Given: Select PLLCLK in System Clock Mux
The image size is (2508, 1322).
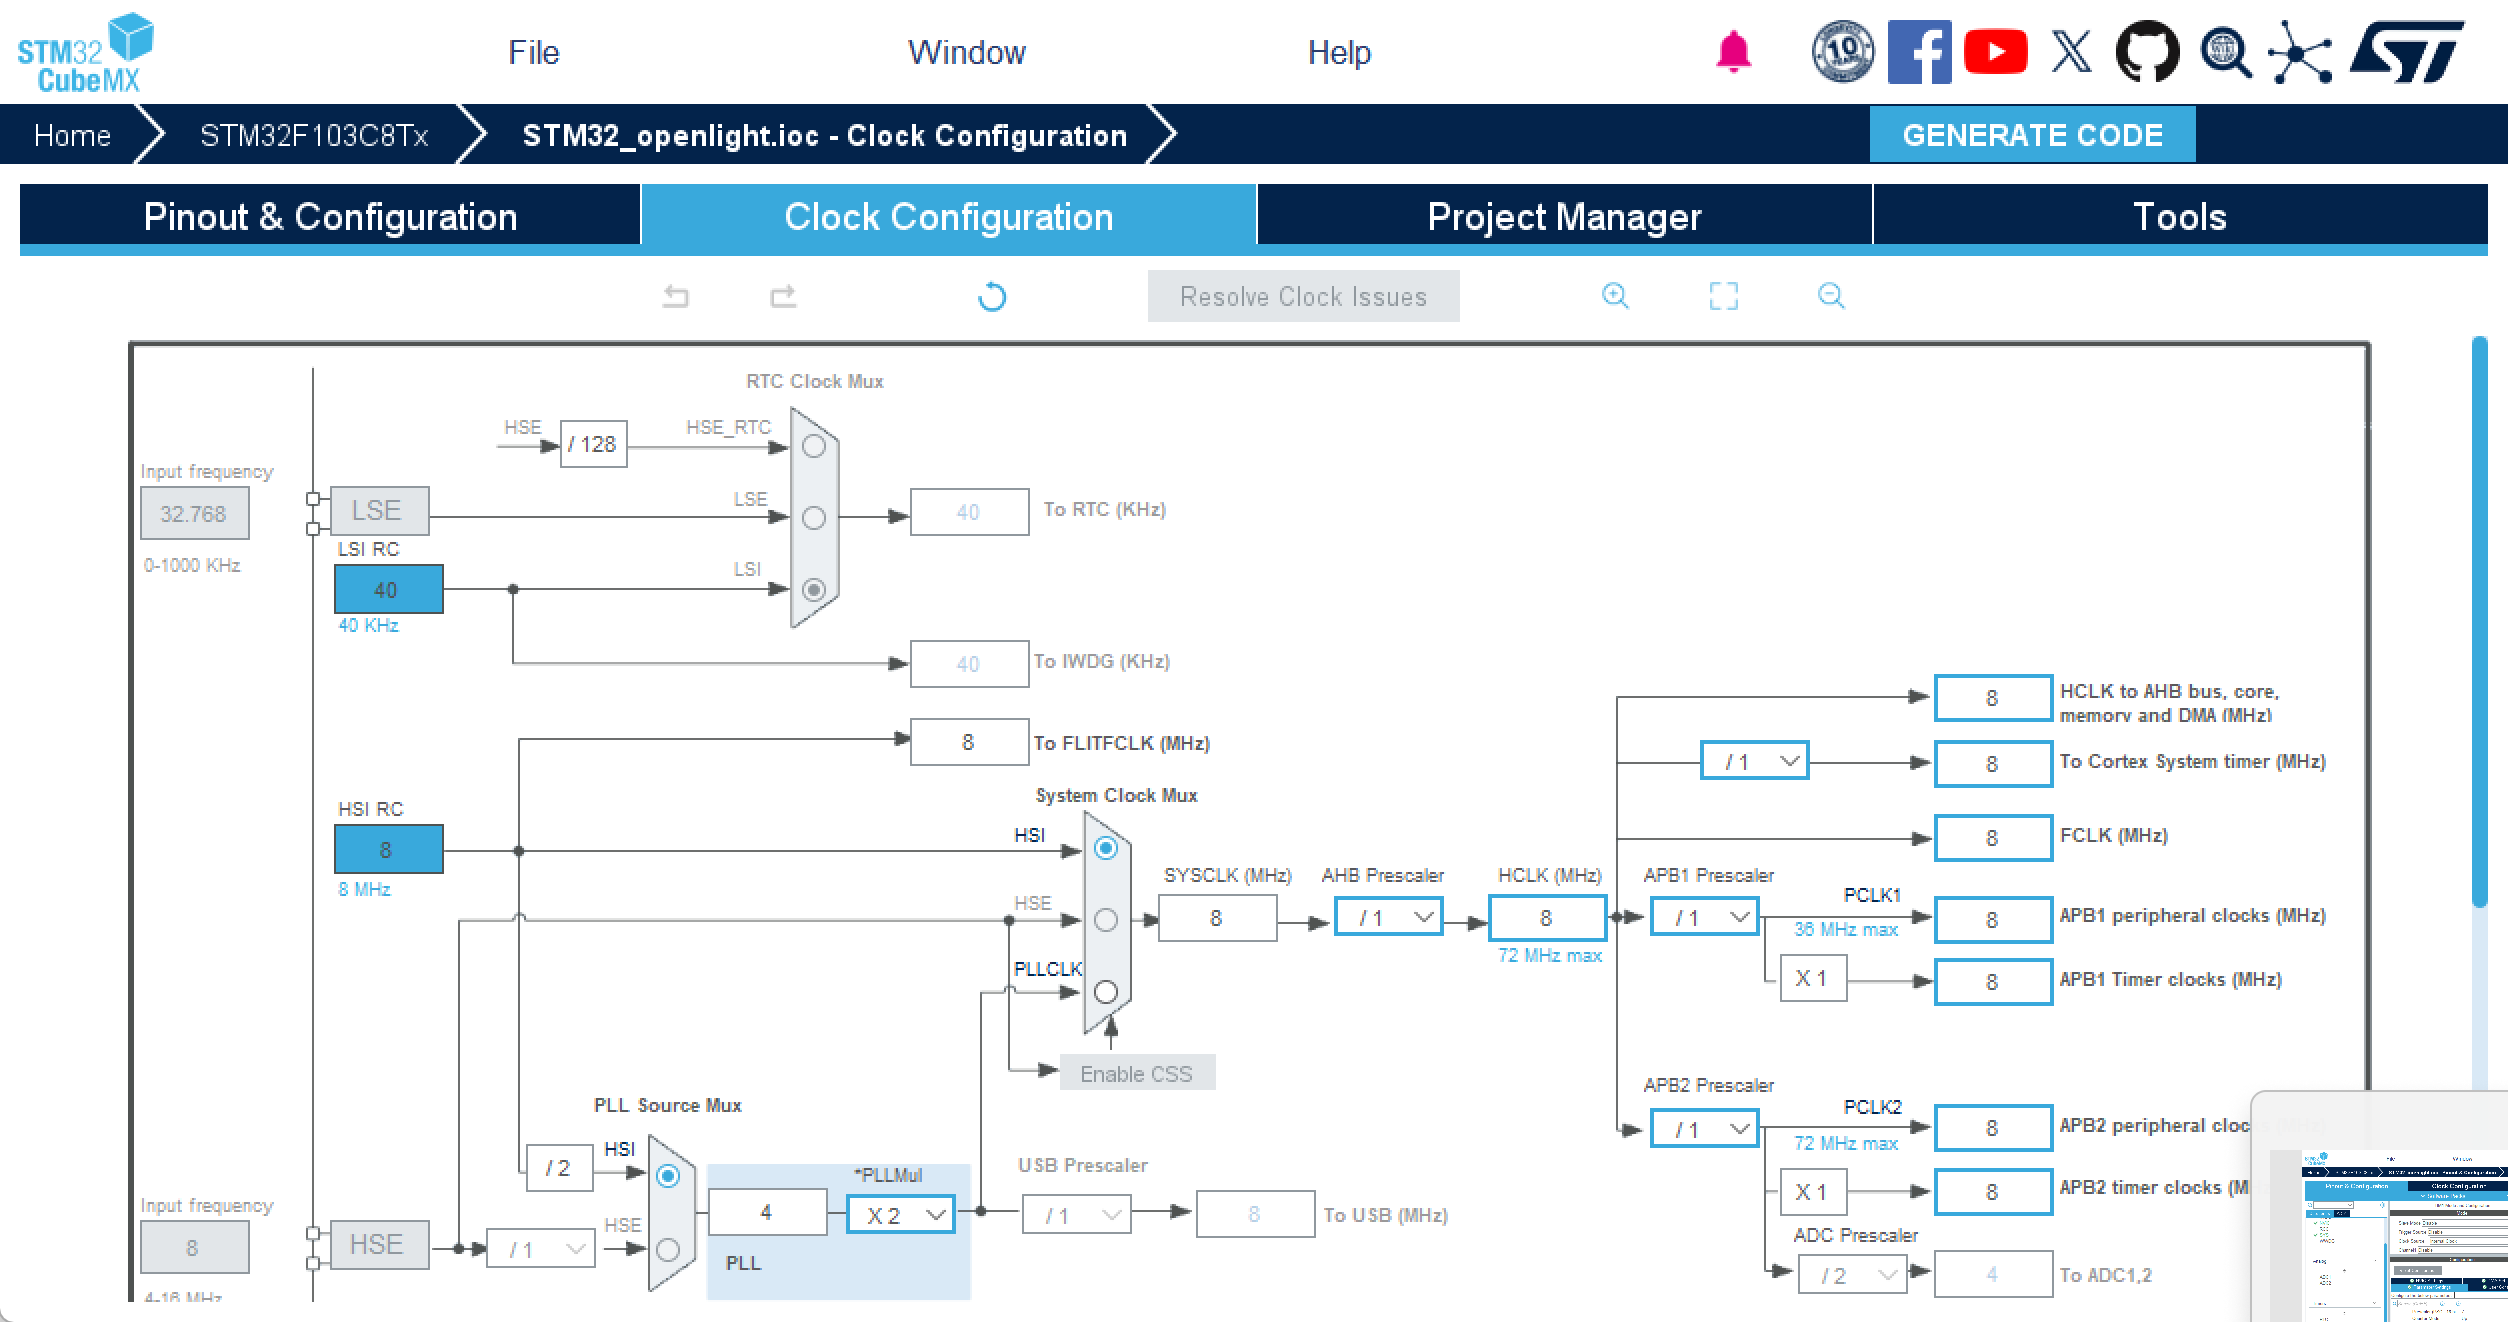Looking at the screenshot, I should coord(1106,992).
